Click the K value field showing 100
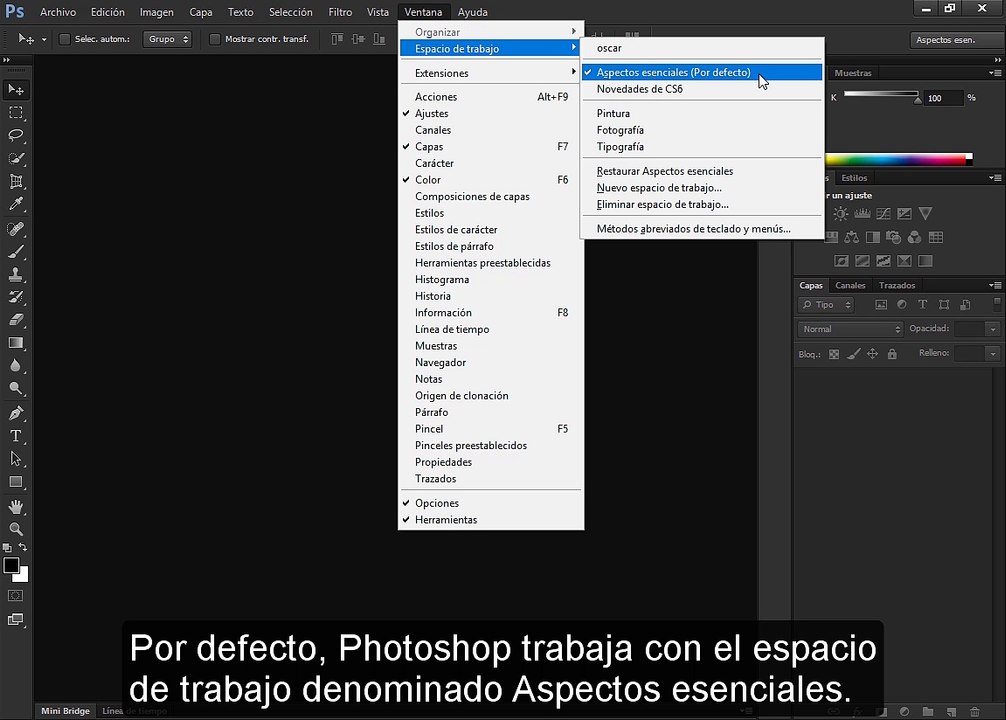 pyautogui.click(x=944, y=98)
